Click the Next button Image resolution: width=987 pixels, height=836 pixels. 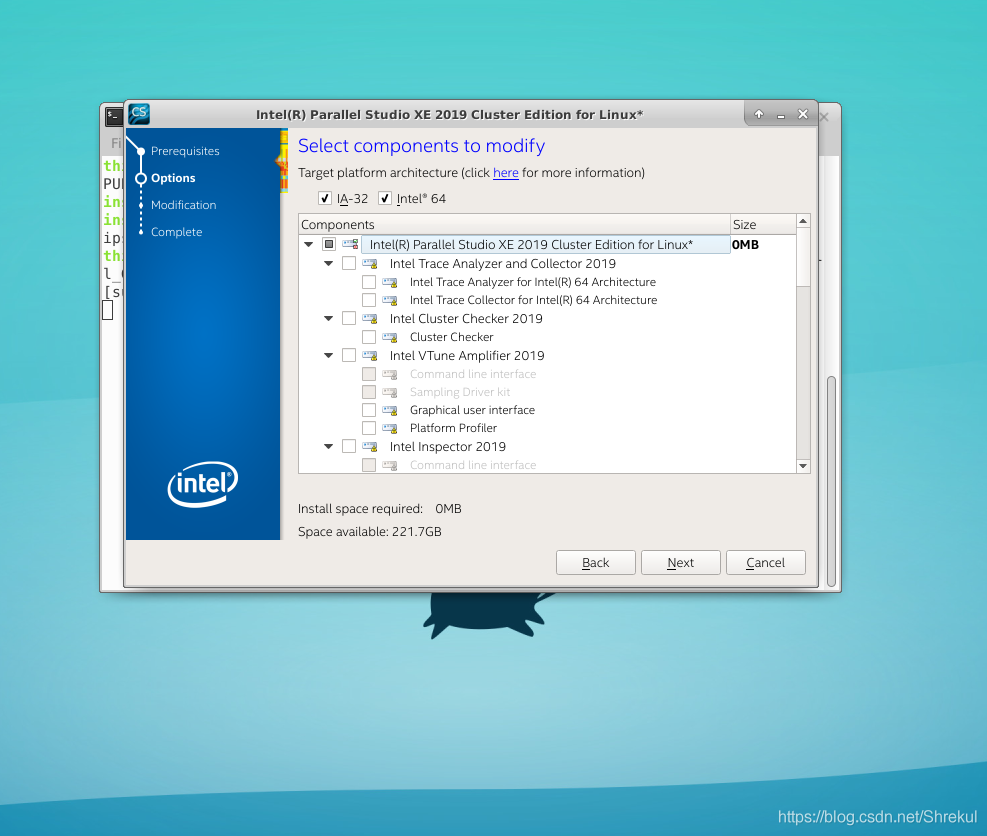click(680, 563)
